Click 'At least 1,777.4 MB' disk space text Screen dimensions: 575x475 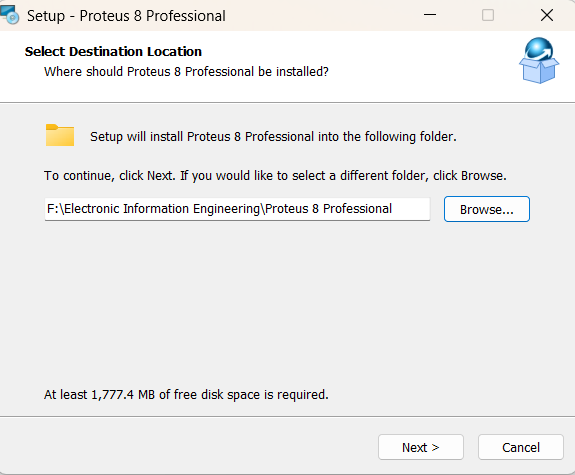tap(186, 395)
